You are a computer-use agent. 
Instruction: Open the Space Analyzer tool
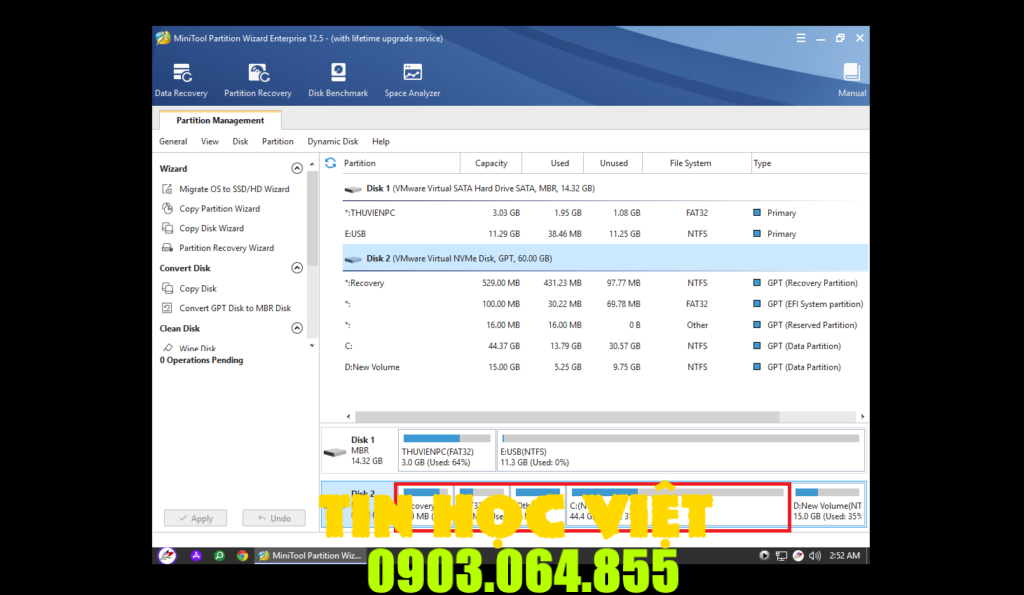pos(412,79)
